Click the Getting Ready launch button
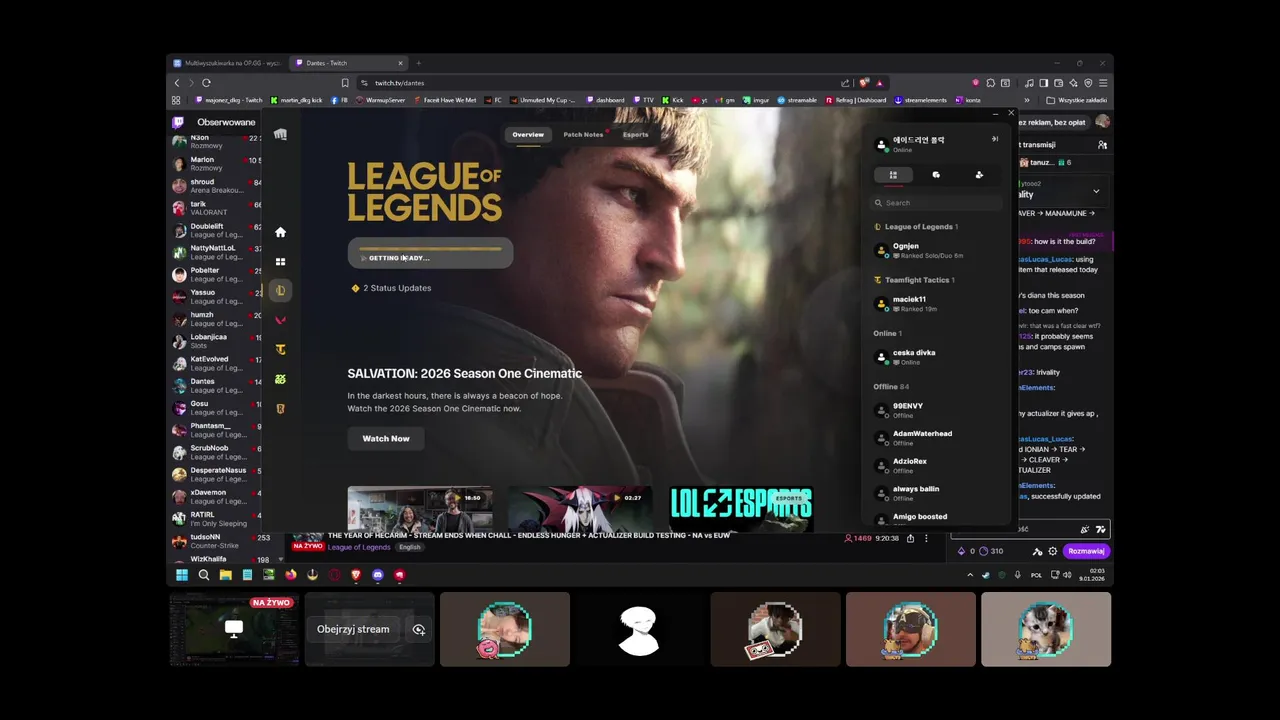 [430, 253]
